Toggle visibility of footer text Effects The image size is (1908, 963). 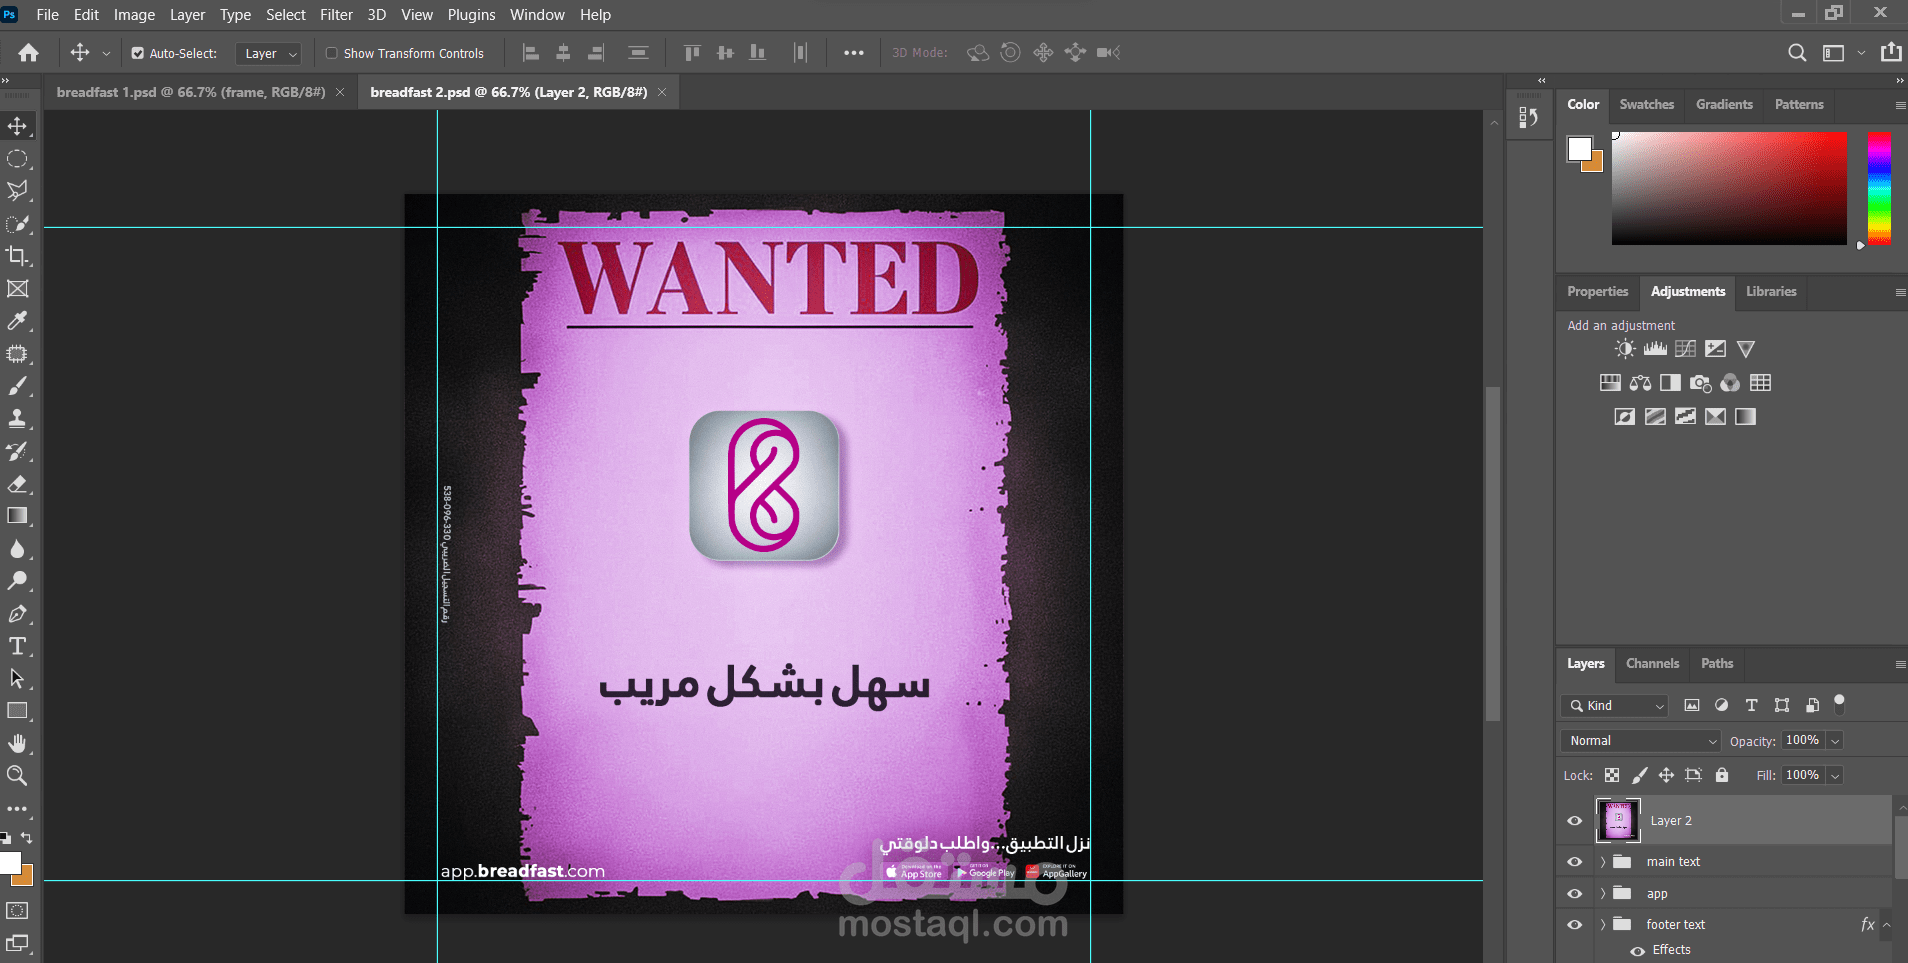(x=1637, y=951)
